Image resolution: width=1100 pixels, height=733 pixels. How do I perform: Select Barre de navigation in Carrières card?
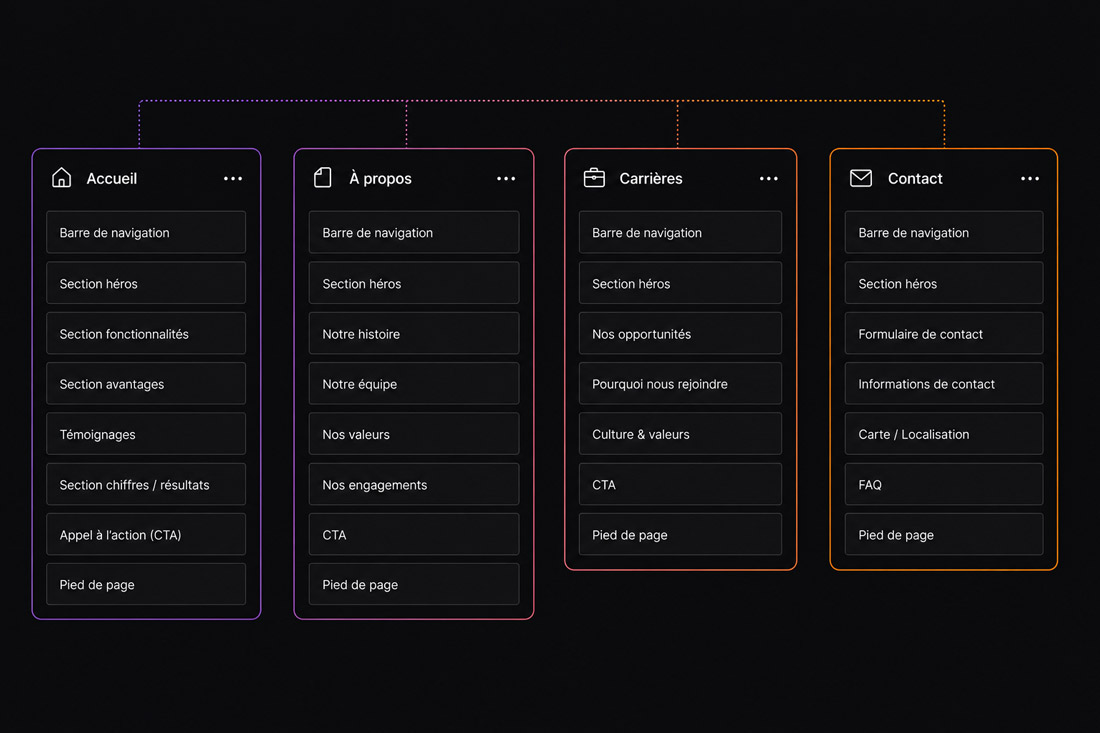(x=680, y=232)
